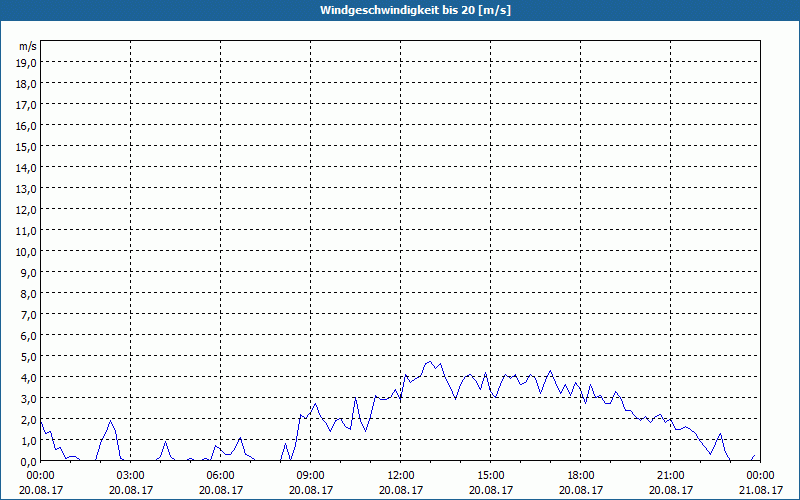Click the 19,0 y-axis label
This screenshot has width=800, height=500.
click(28, 63)
